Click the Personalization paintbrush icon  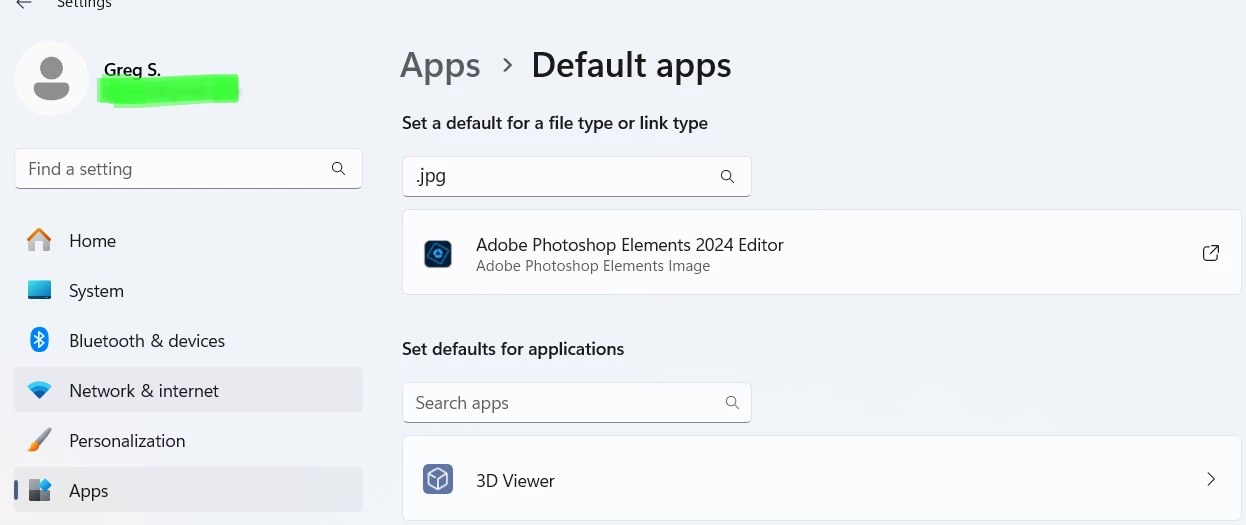pos(39,441)
